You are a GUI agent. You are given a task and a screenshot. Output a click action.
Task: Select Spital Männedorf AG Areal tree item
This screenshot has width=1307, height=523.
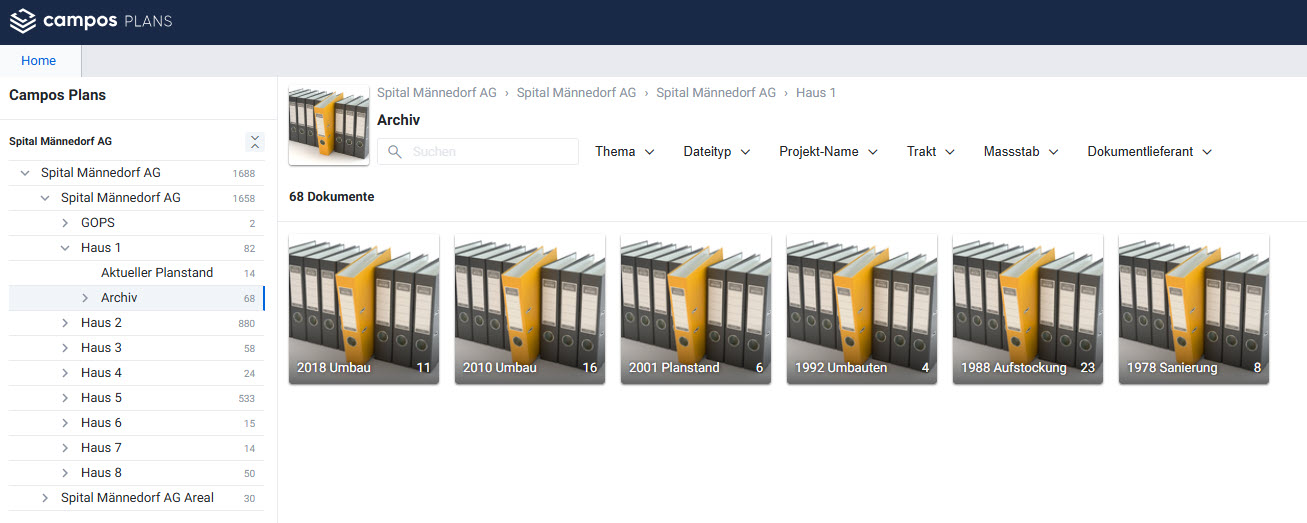coord(137,498)
